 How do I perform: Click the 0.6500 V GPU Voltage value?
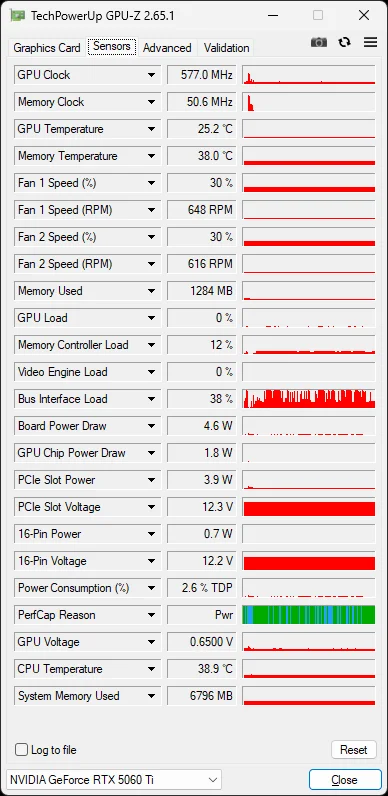(202, 642)
